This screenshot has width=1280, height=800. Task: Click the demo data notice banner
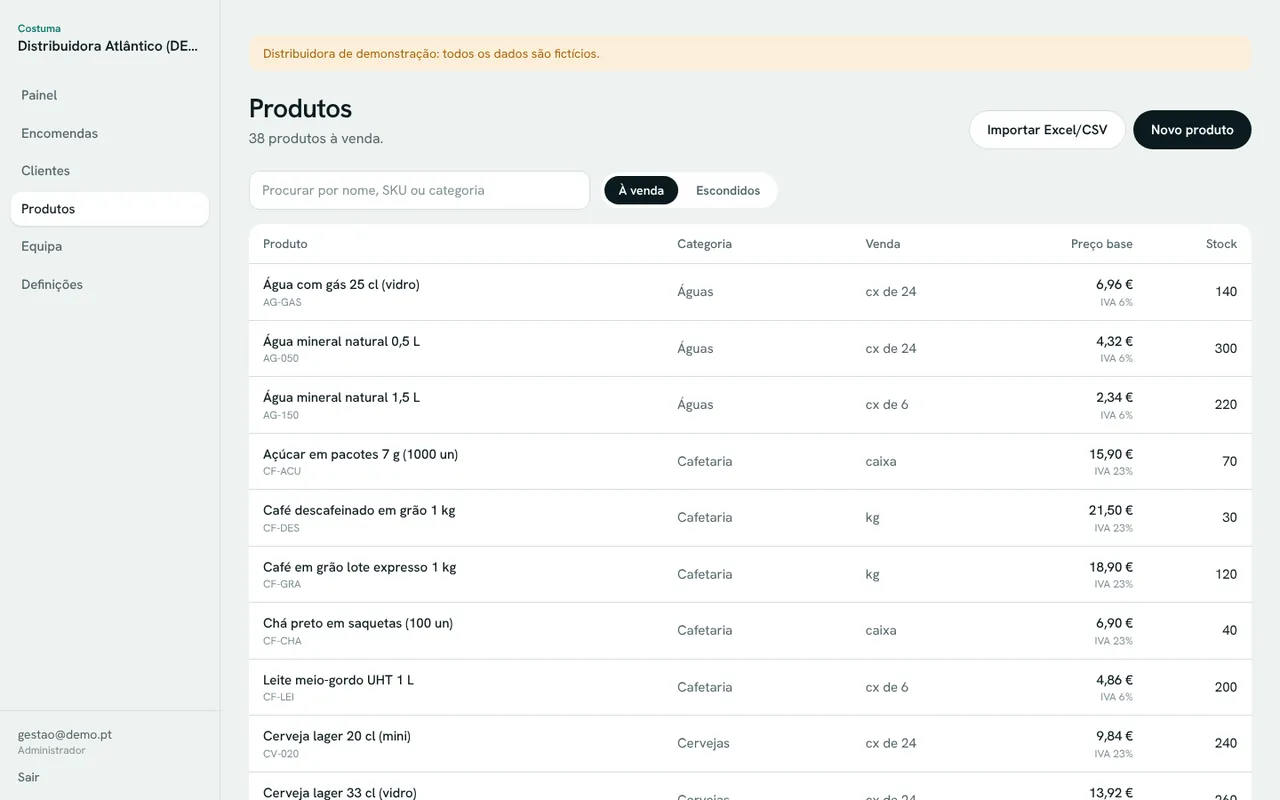750,54
